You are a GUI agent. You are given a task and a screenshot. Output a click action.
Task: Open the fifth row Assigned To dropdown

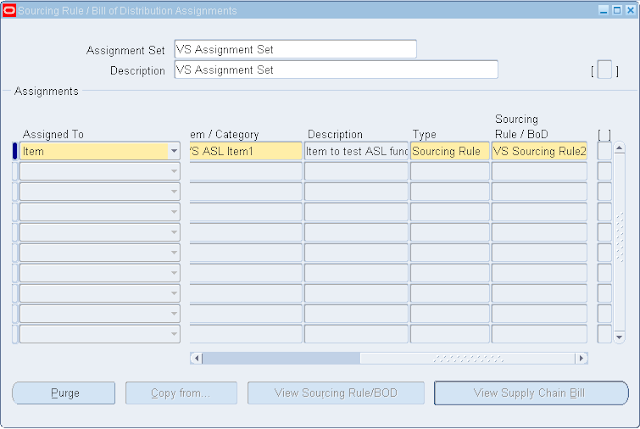(x=174, y=233)
